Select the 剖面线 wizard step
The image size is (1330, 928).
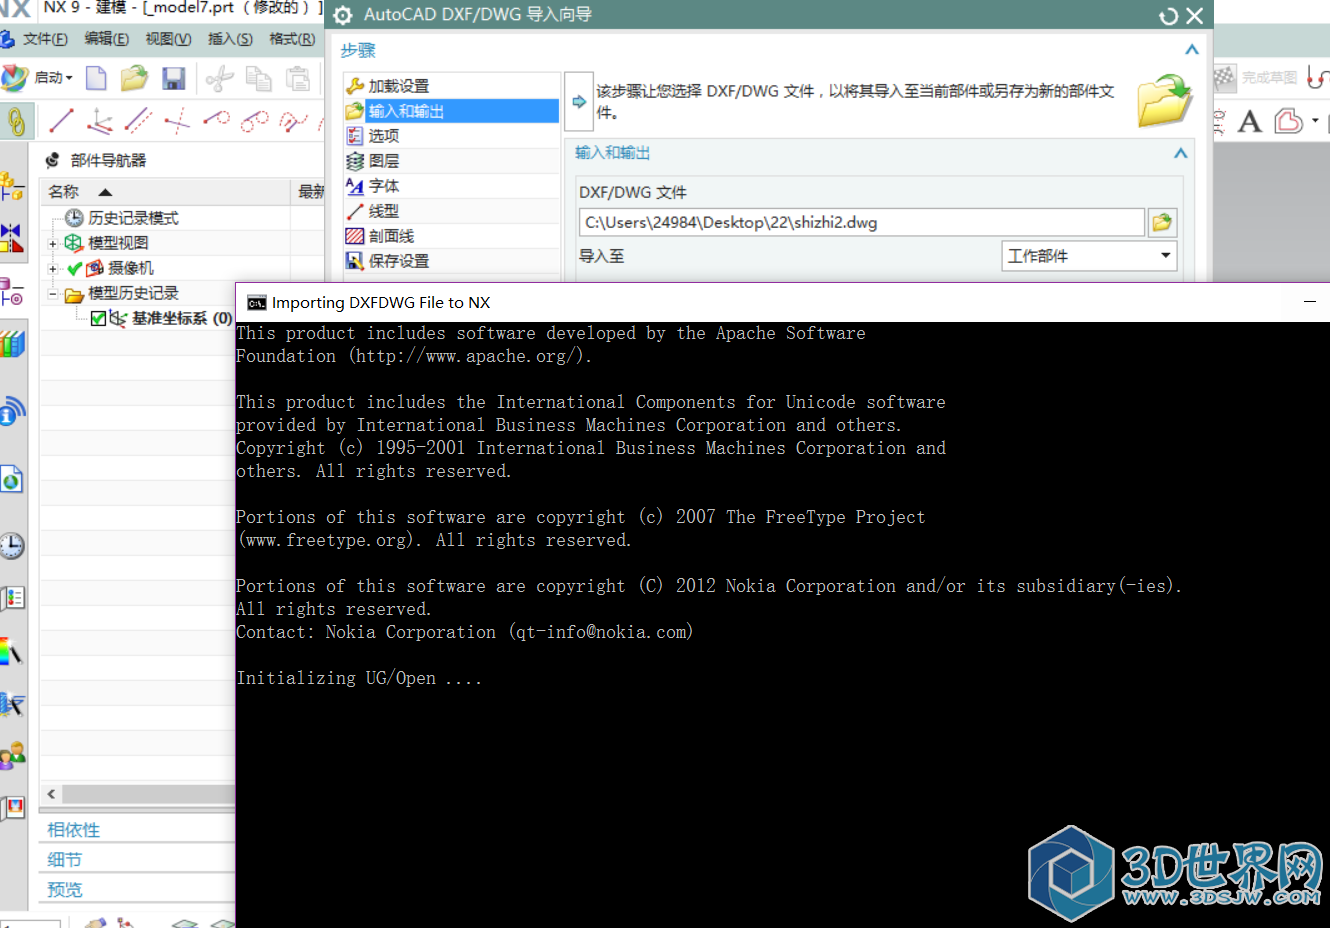(451, 236)
